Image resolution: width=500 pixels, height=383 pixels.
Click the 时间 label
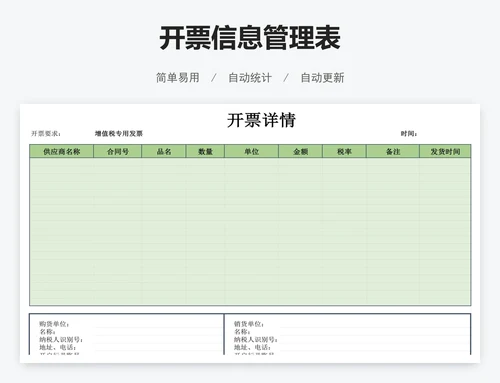pyautogui.click(x=409, y=134)
